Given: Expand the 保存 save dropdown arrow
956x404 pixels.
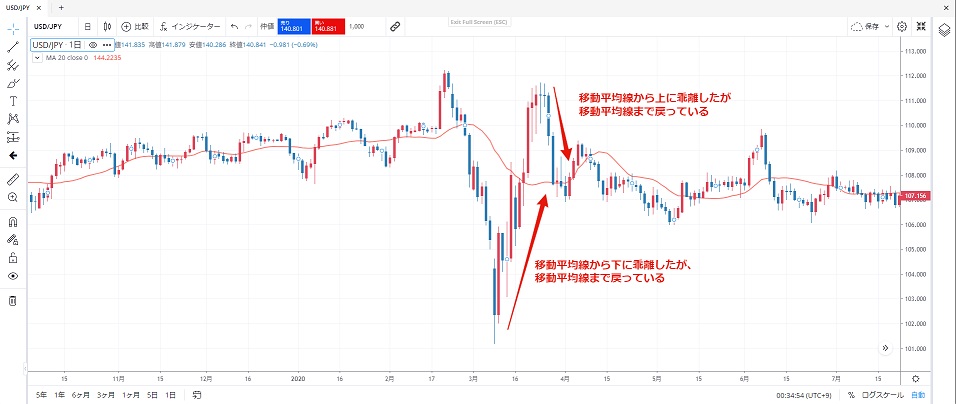Looking at the screenshot, I should [x=887, y=26].
